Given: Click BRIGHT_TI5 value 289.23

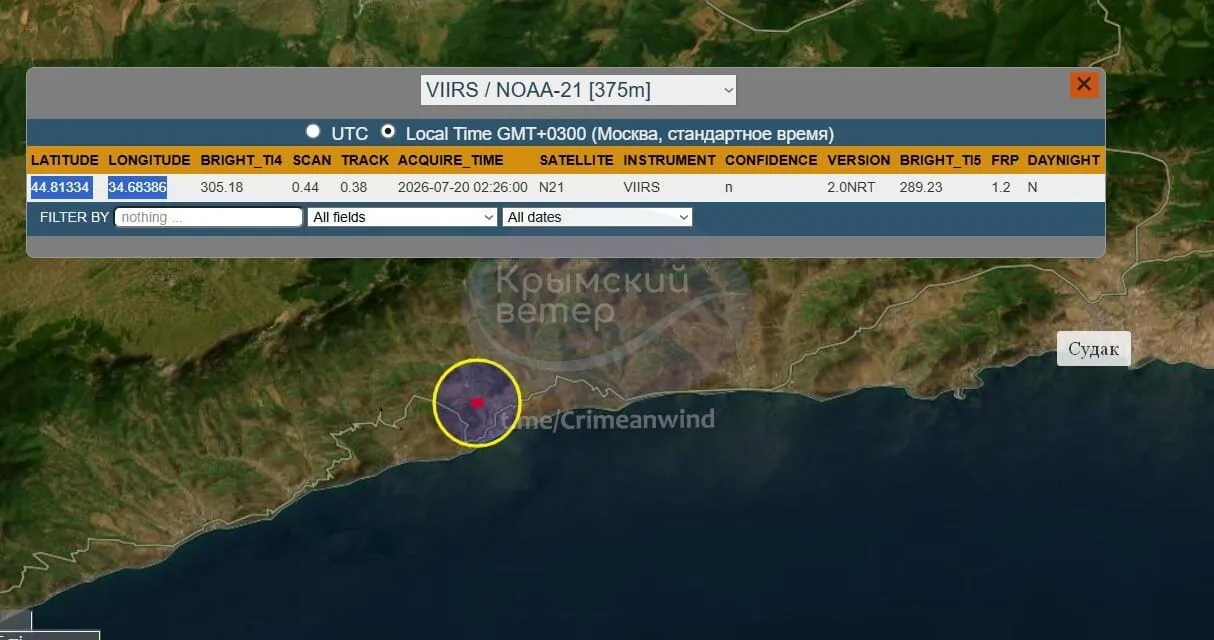Looking at the screenshot, I should [921, 187].
